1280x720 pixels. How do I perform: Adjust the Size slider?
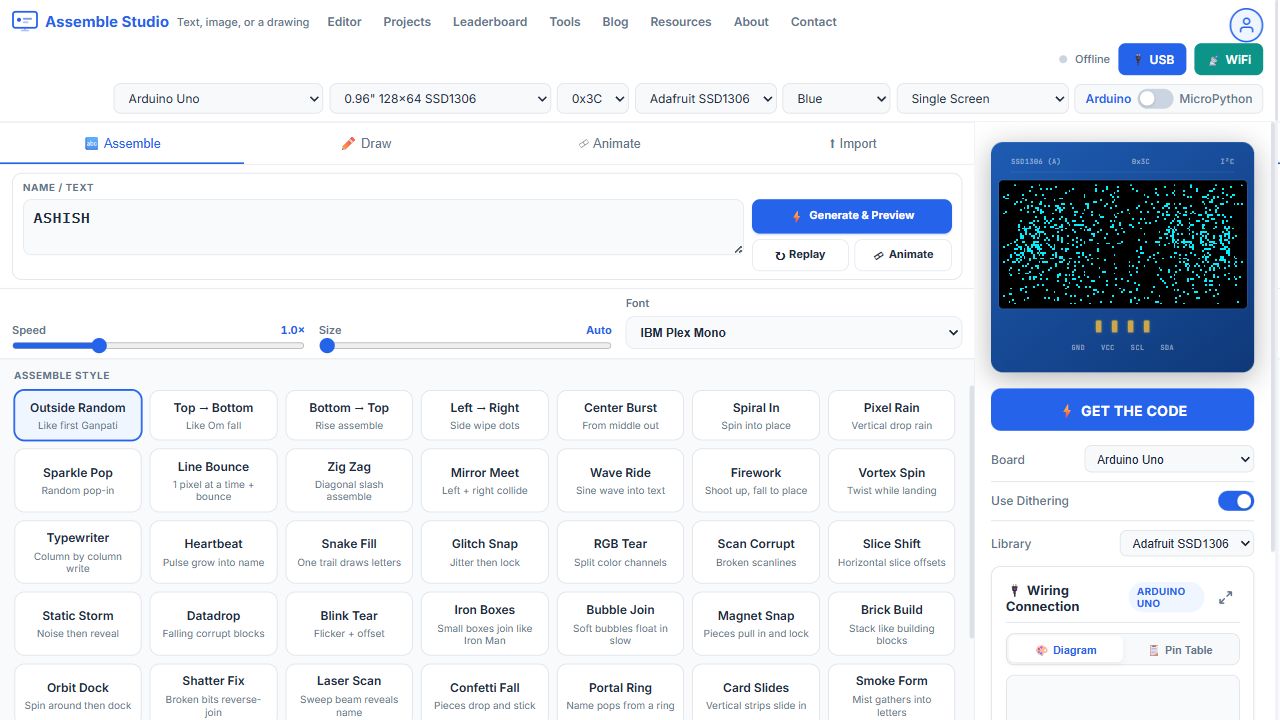(x=465, y=346)
